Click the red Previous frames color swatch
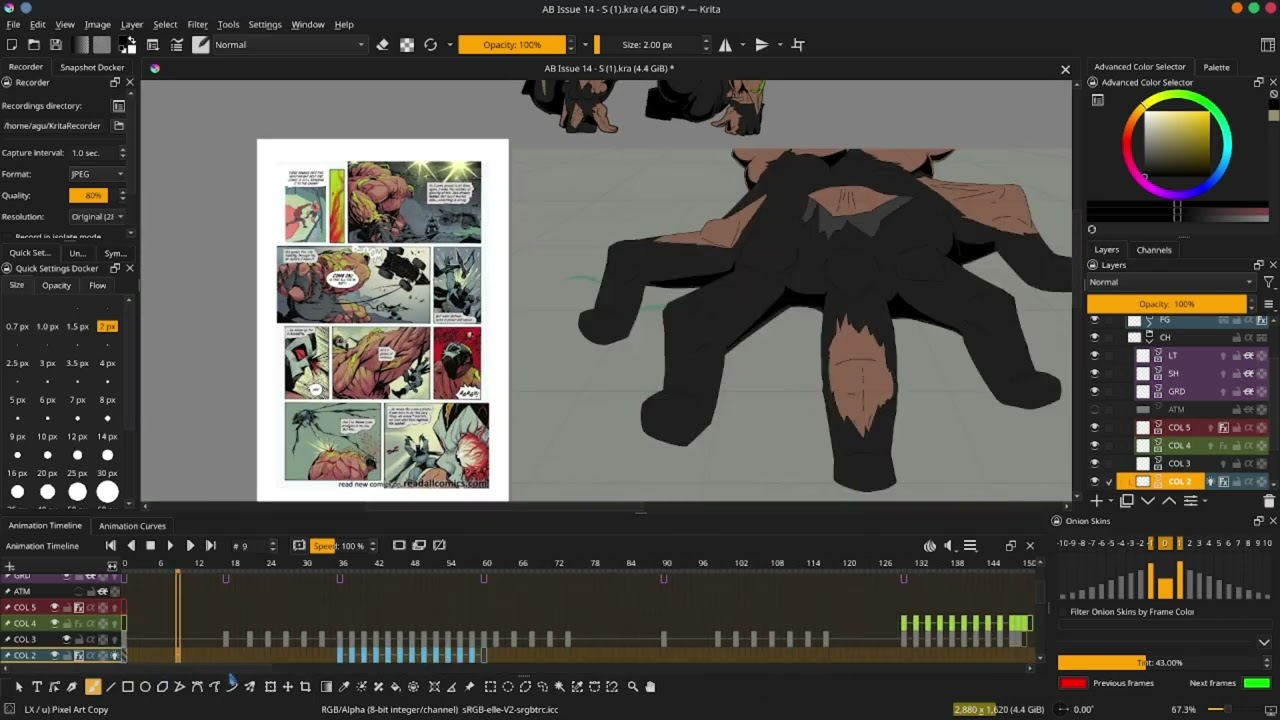The image size is (1280, 720). point(1073,683)
